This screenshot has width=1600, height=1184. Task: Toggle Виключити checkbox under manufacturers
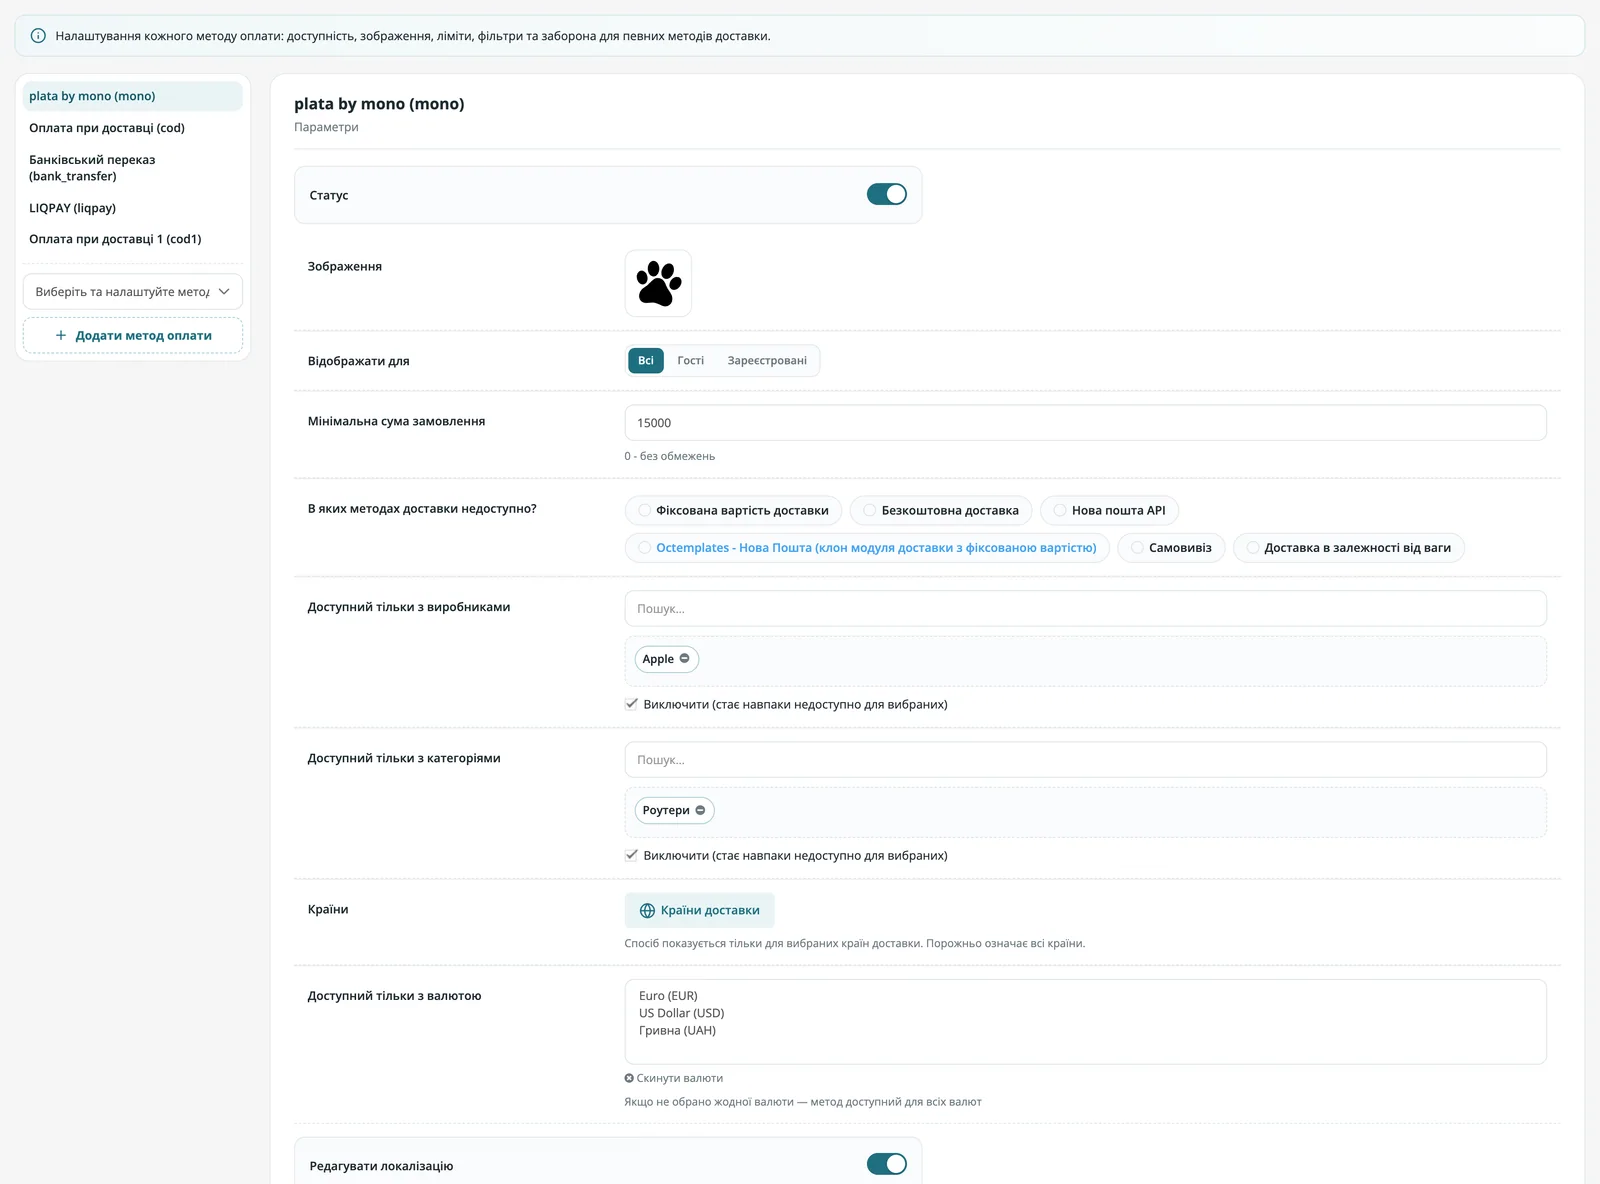click(631, 704)
